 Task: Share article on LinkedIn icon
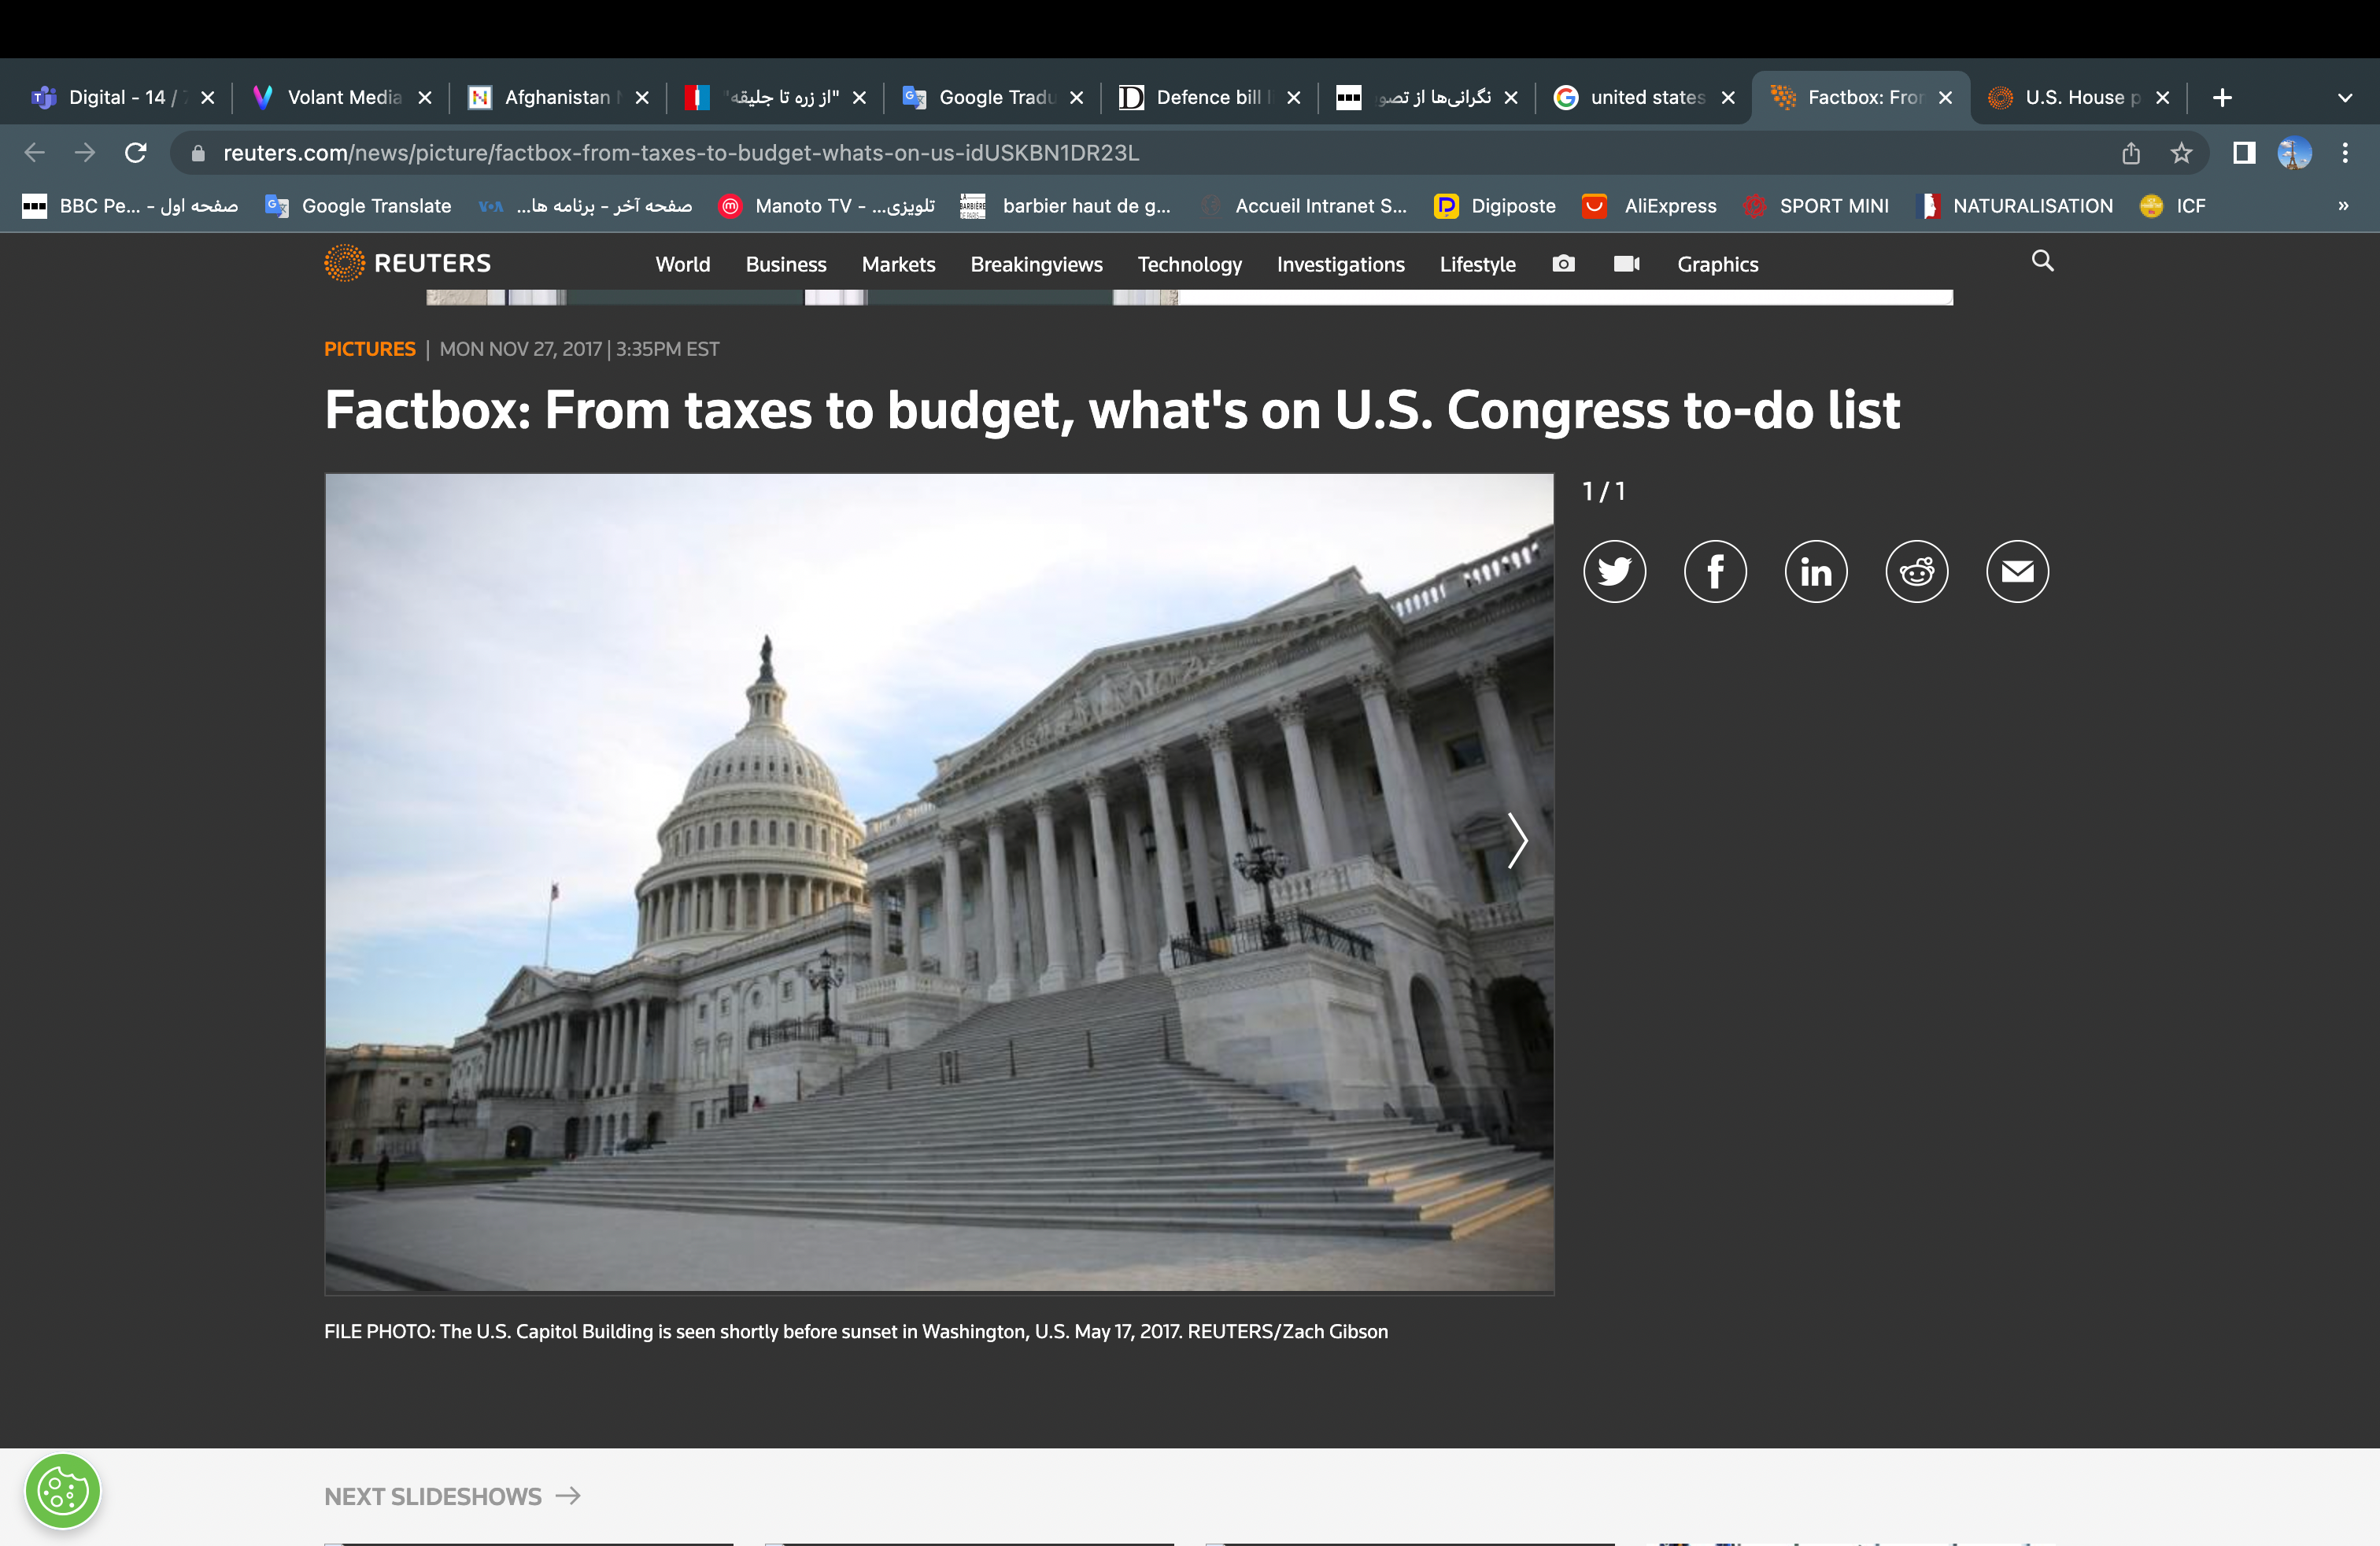1816,572
